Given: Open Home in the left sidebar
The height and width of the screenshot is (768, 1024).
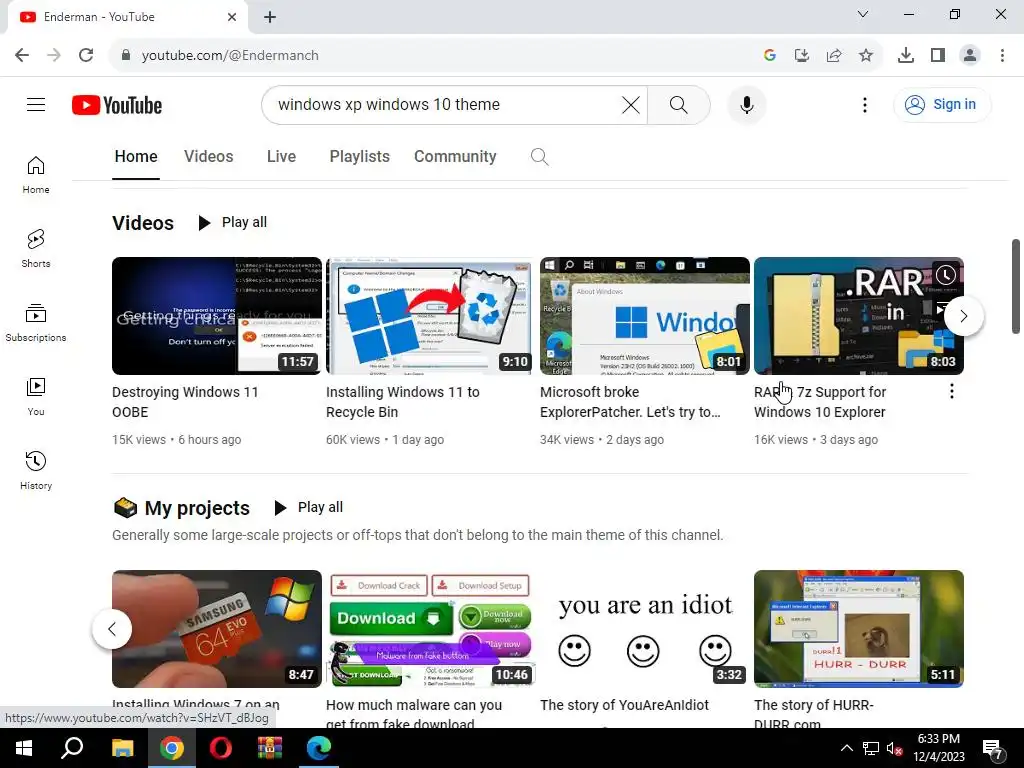Looking at the screenshot, I should coord(36,175).
